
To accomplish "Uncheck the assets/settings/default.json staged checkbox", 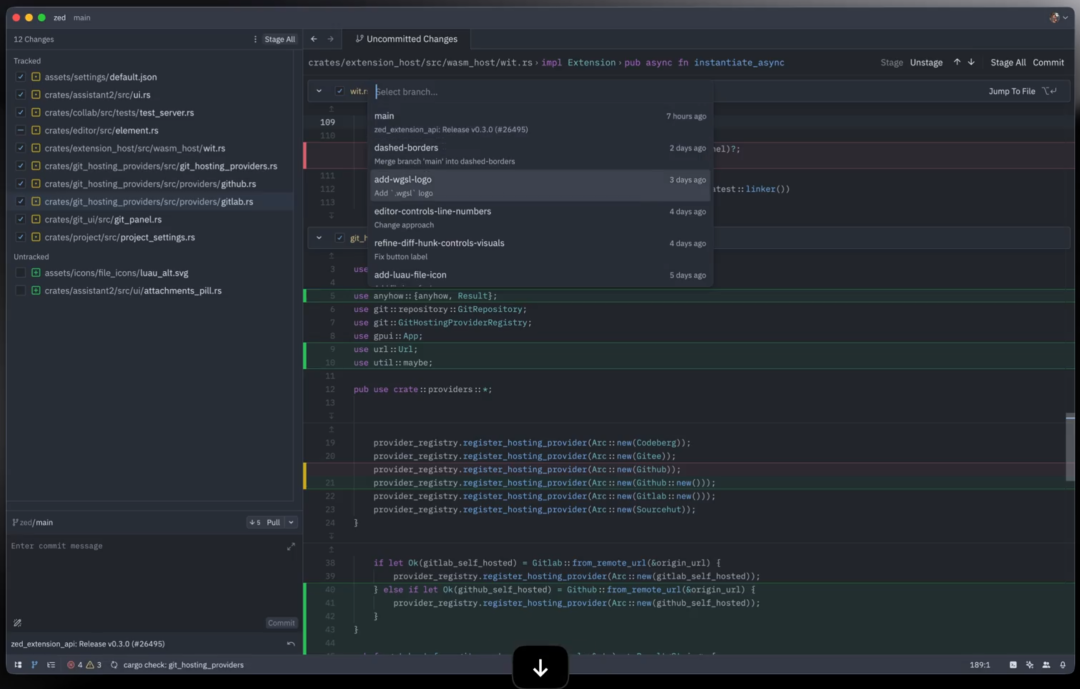I will point(20,77).
